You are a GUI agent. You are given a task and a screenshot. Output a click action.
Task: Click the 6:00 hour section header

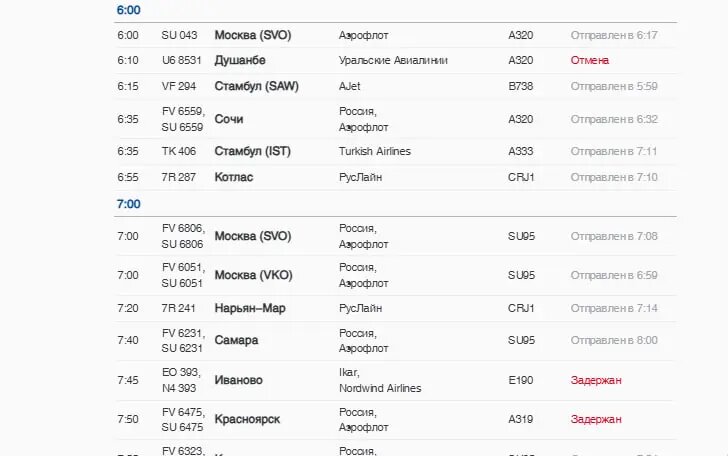(x=129, y=10)
